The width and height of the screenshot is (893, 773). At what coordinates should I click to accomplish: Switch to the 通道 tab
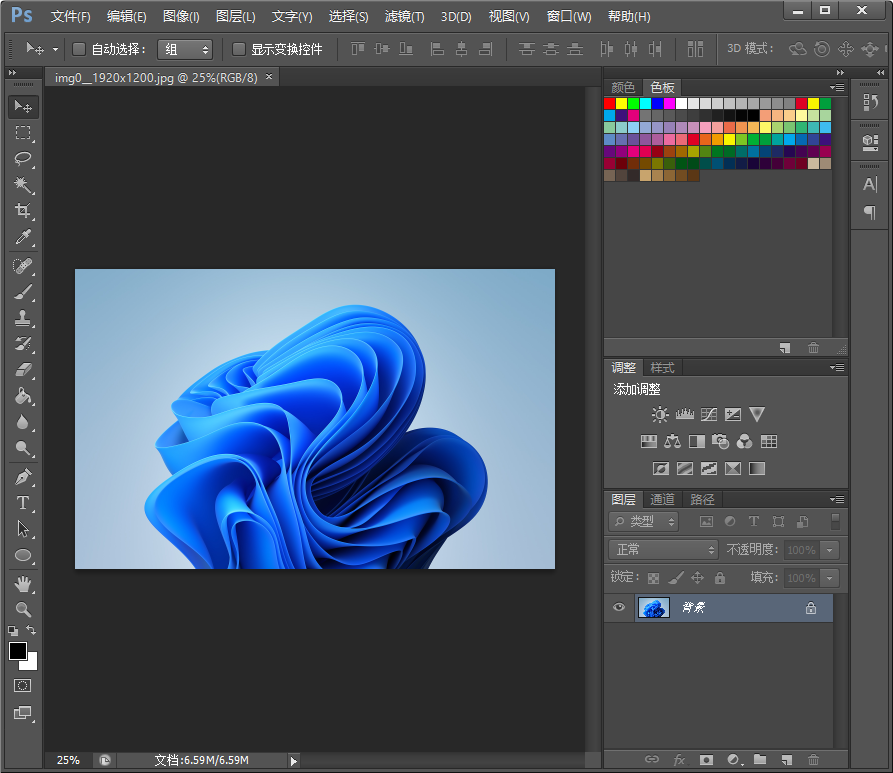pos(662,499)
